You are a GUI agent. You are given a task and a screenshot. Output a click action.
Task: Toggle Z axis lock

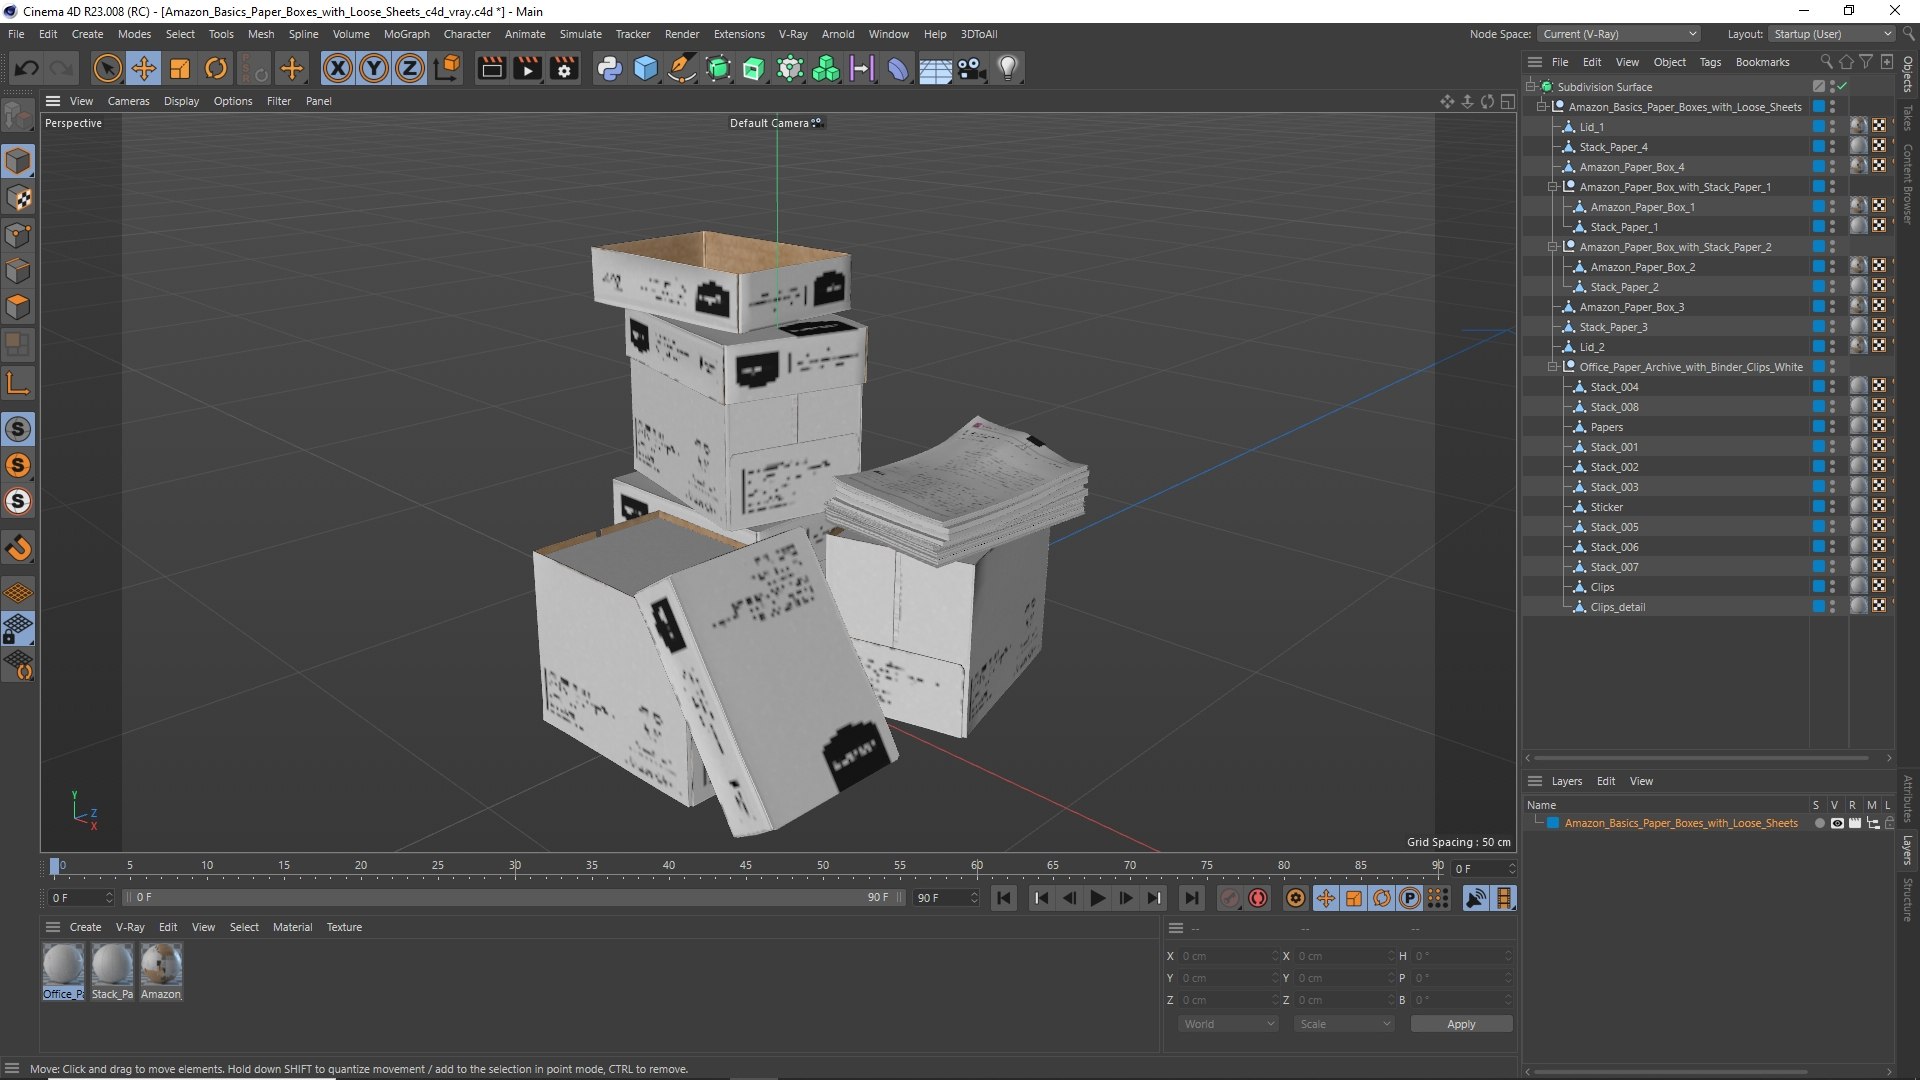click(410, 68)
